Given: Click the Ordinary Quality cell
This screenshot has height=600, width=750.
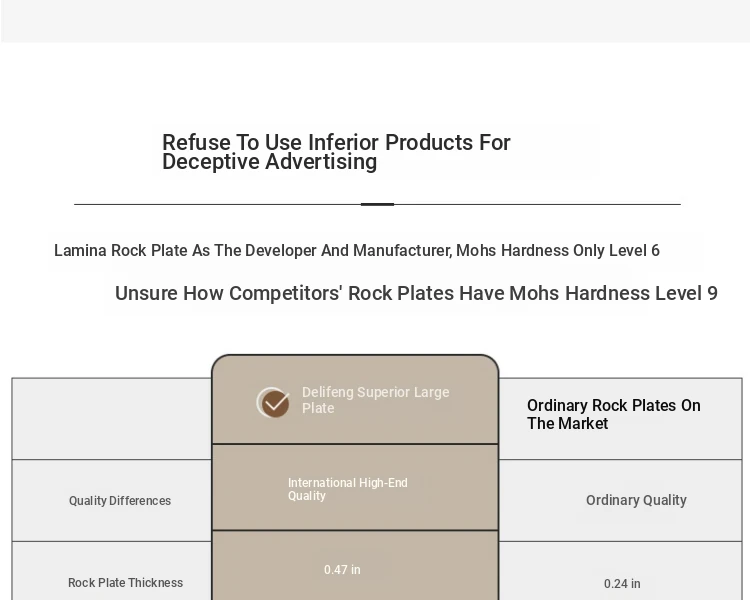Looking at the screenshot, I should coord(636,500).
